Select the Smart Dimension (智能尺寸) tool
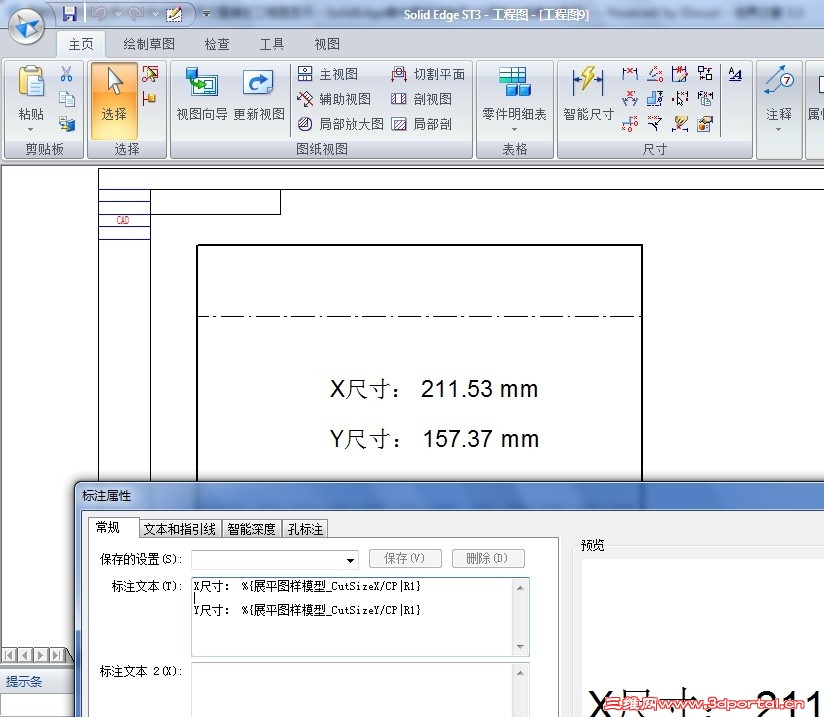 click(589, 94)
